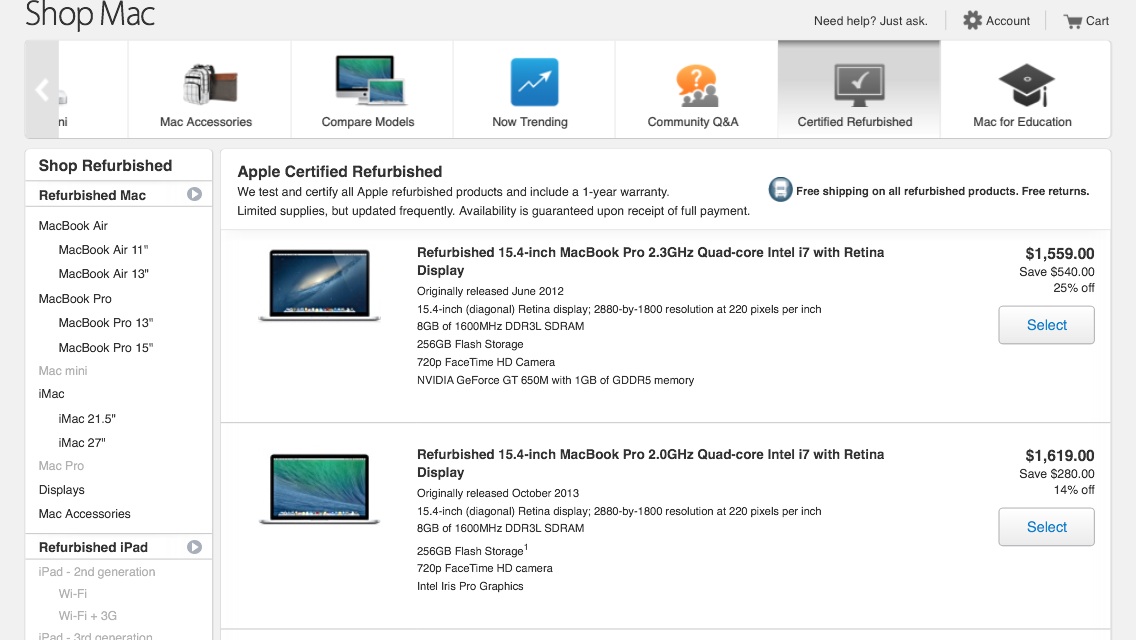Click the Shop Mac page title
The width and height of the screenshot is (1136, 640).
(90, 14)
